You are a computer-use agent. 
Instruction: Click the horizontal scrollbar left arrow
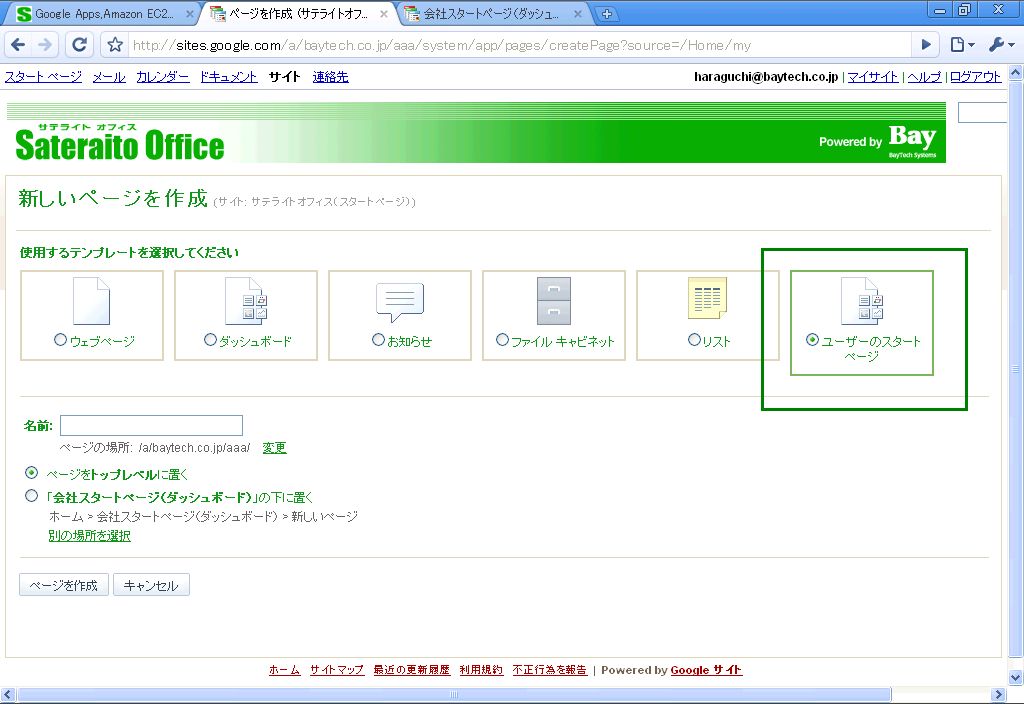pyautogui.click(x=7, y=694)
